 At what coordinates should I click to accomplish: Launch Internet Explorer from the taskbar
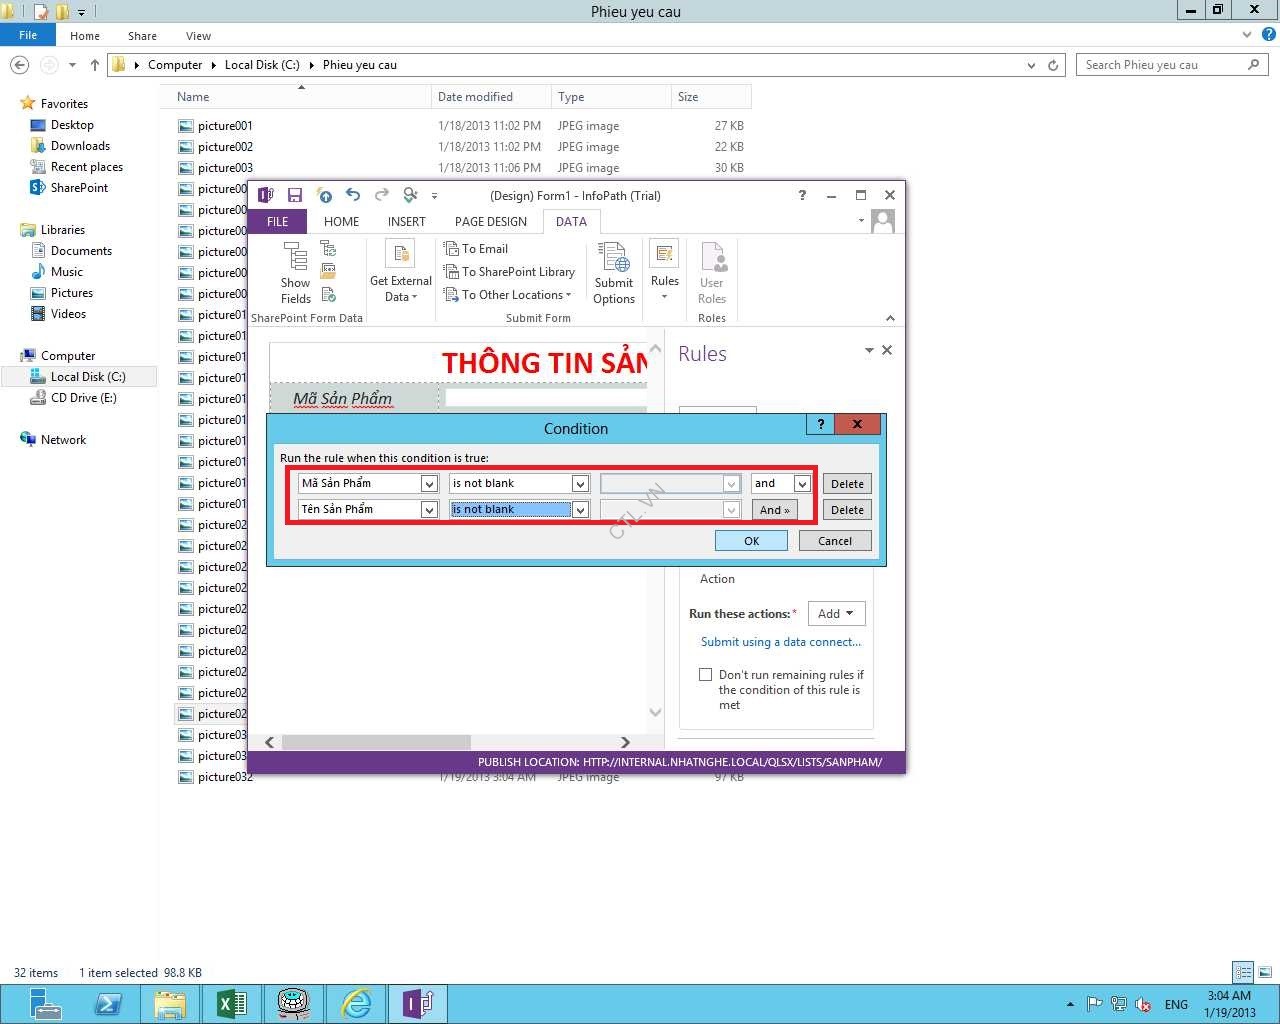355,1003
